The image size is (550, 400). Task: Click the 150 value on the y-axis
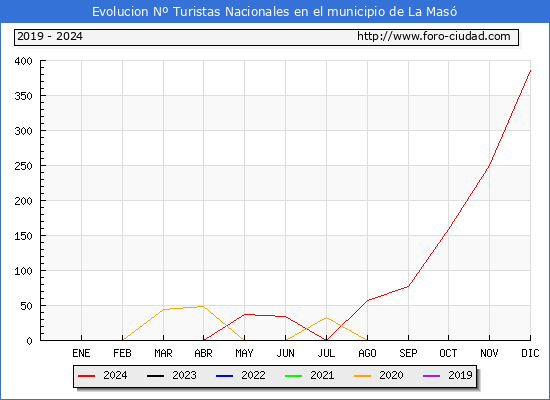23,236
